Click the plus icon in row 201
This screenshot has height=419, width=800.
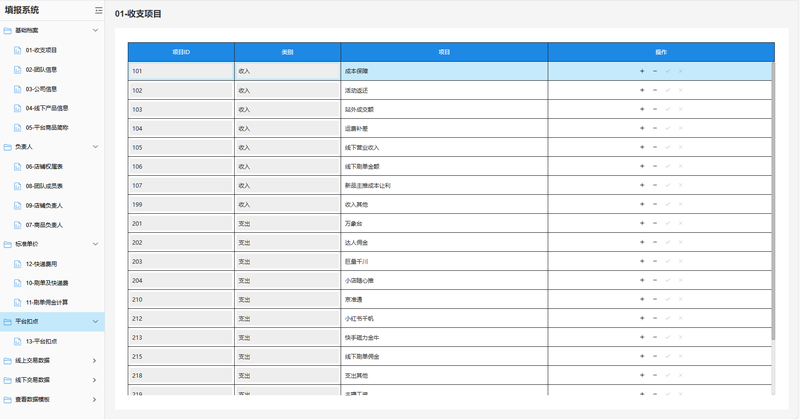[x=642, y=223]
